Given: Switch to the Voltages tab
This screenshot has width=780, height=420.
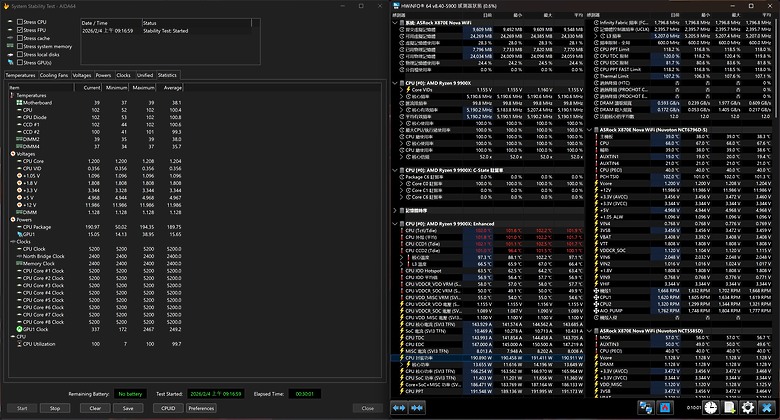Looking at the screenshot, I should (x=82, y=75).
